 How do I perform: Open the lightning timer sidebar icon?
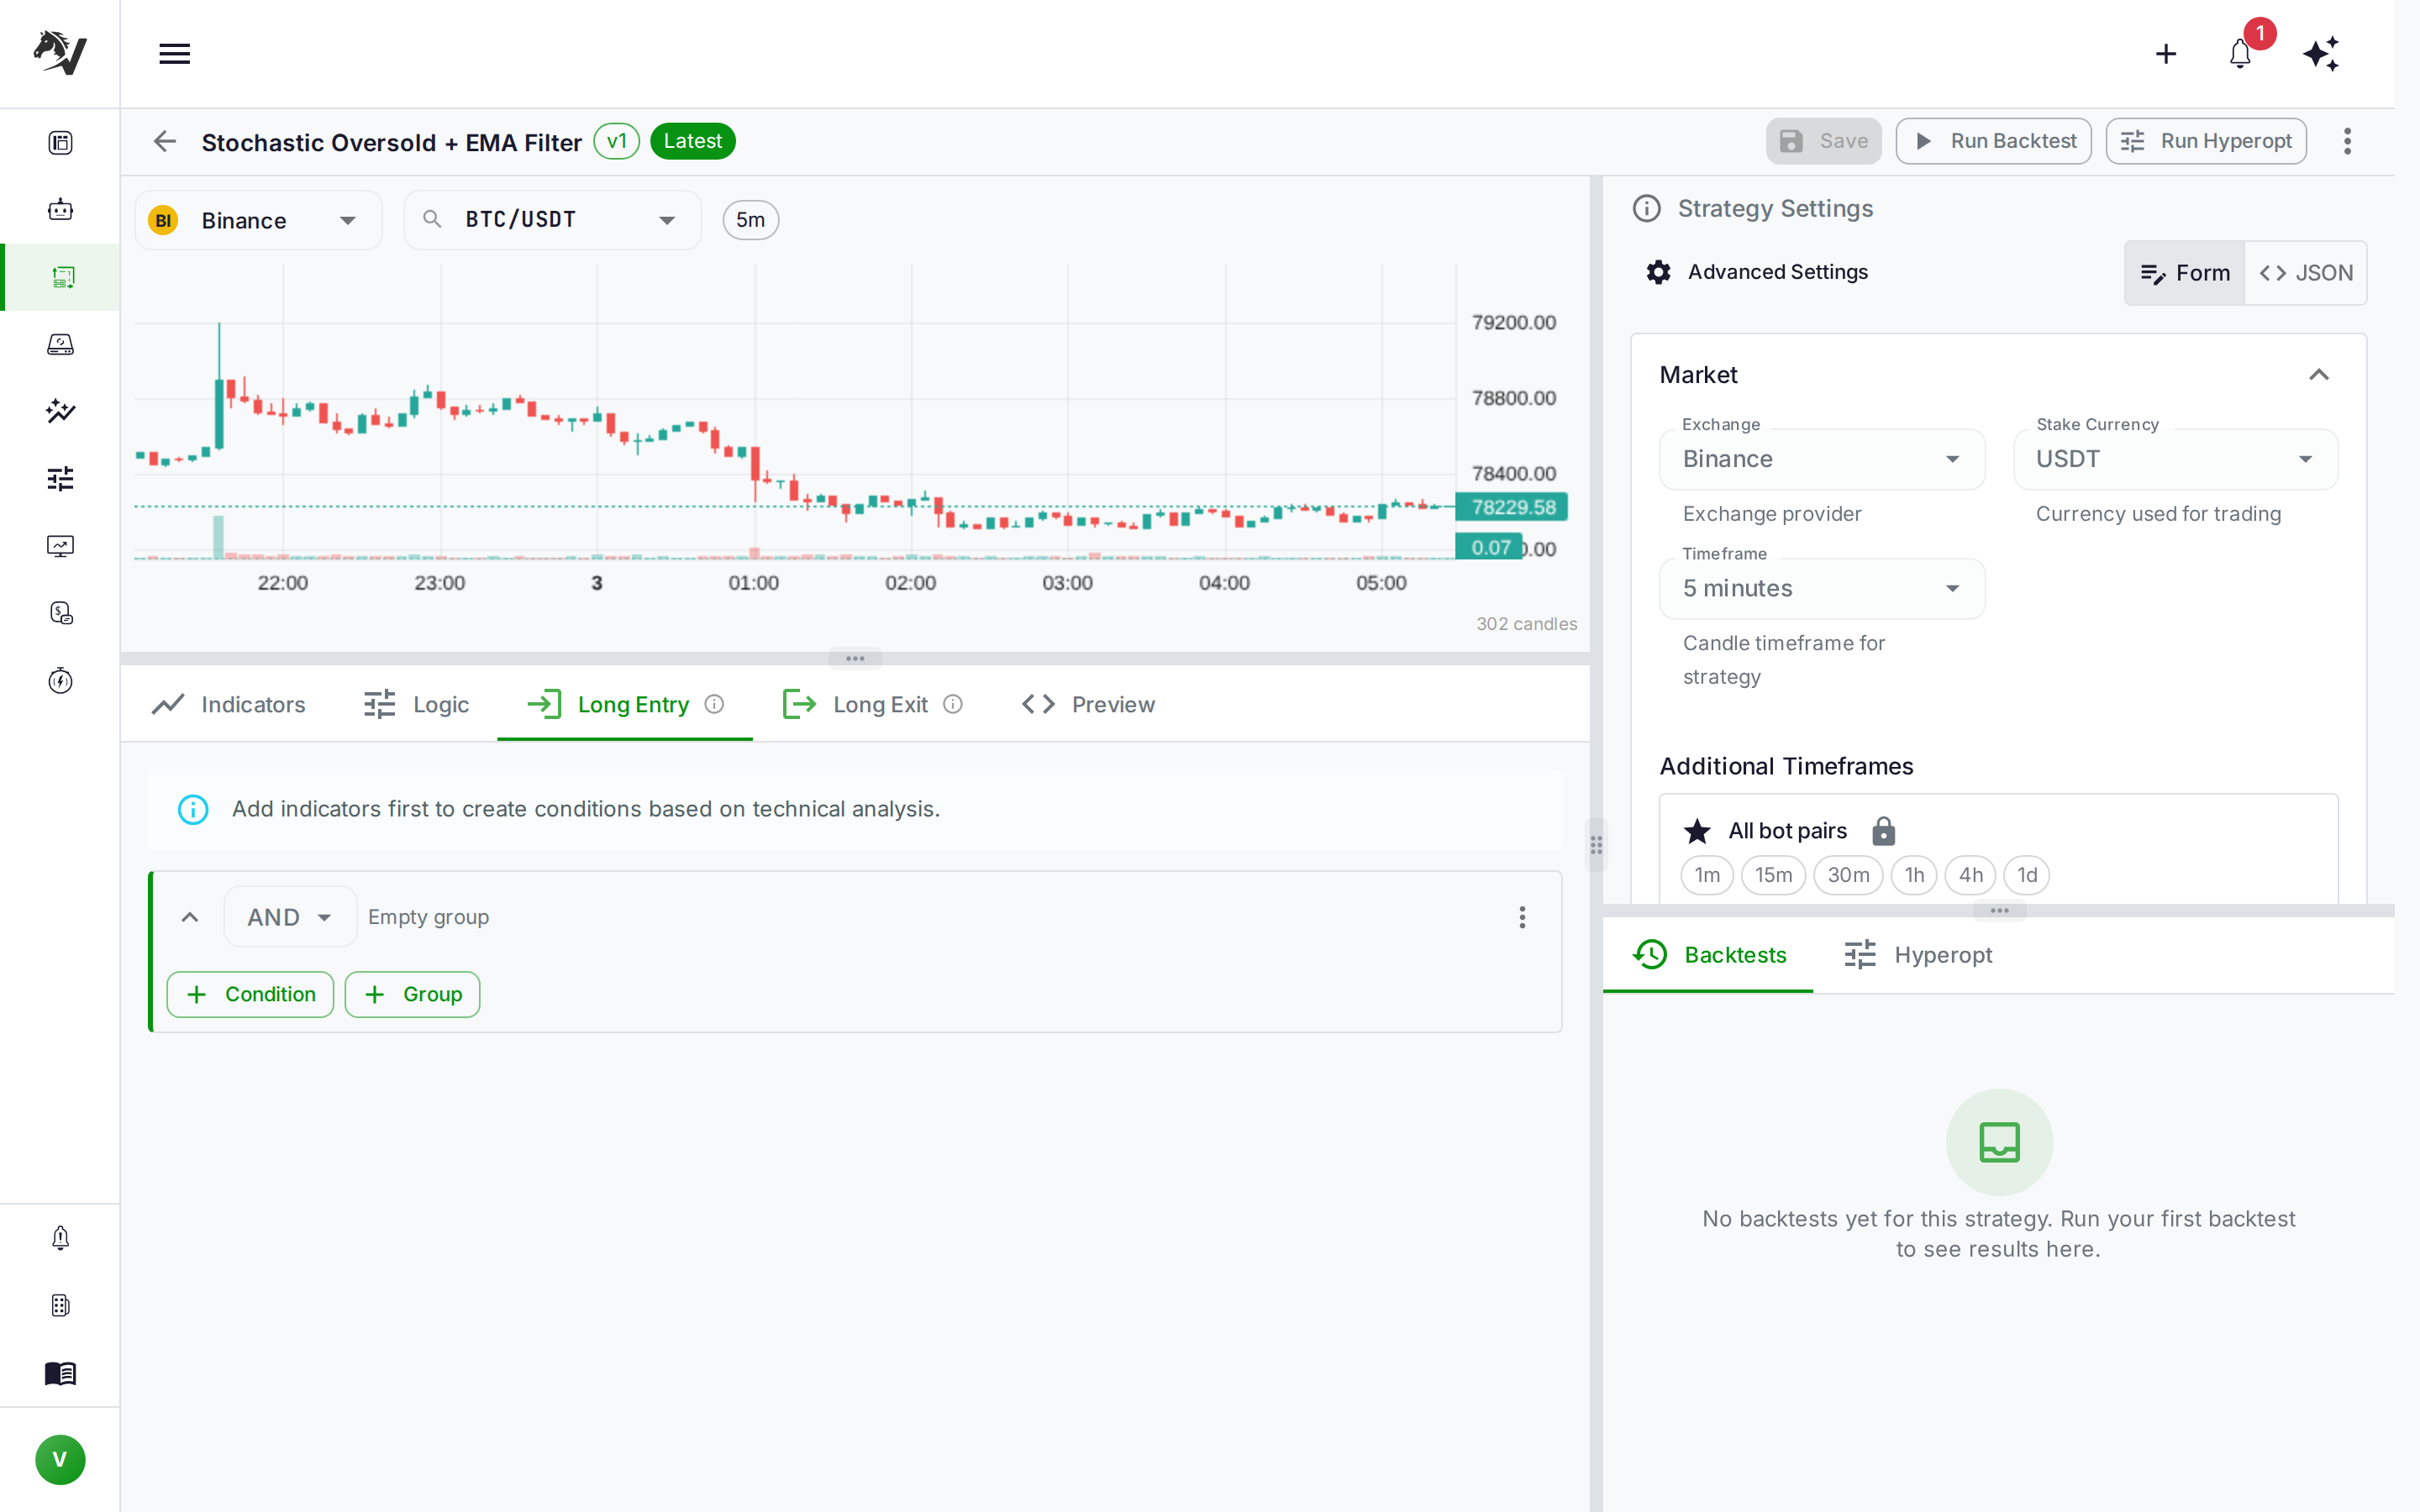click(60, 681)
